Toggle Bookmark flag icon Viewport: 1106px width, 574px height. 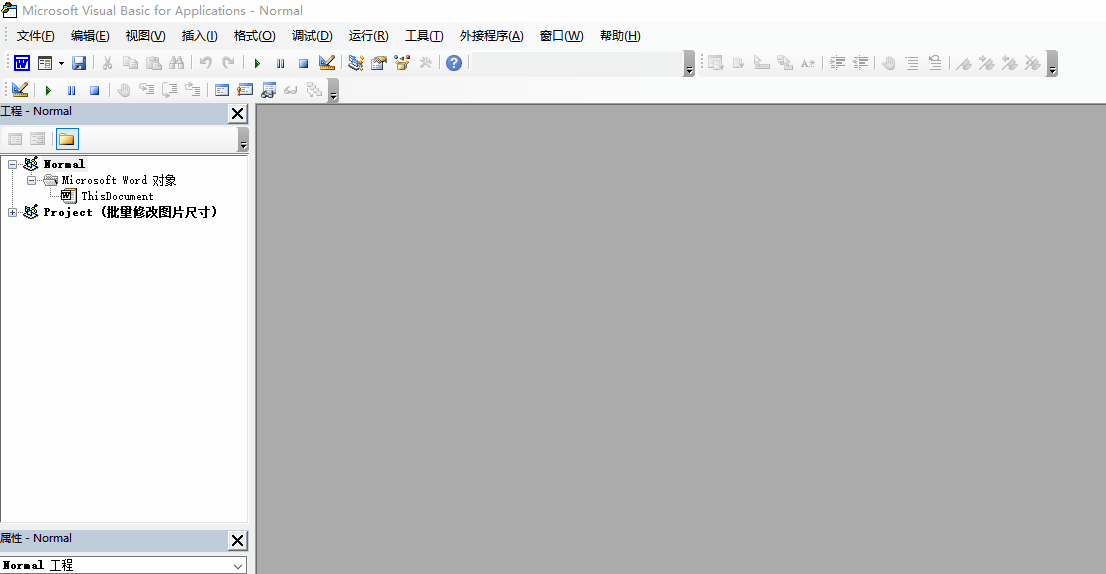pos(964,63)
